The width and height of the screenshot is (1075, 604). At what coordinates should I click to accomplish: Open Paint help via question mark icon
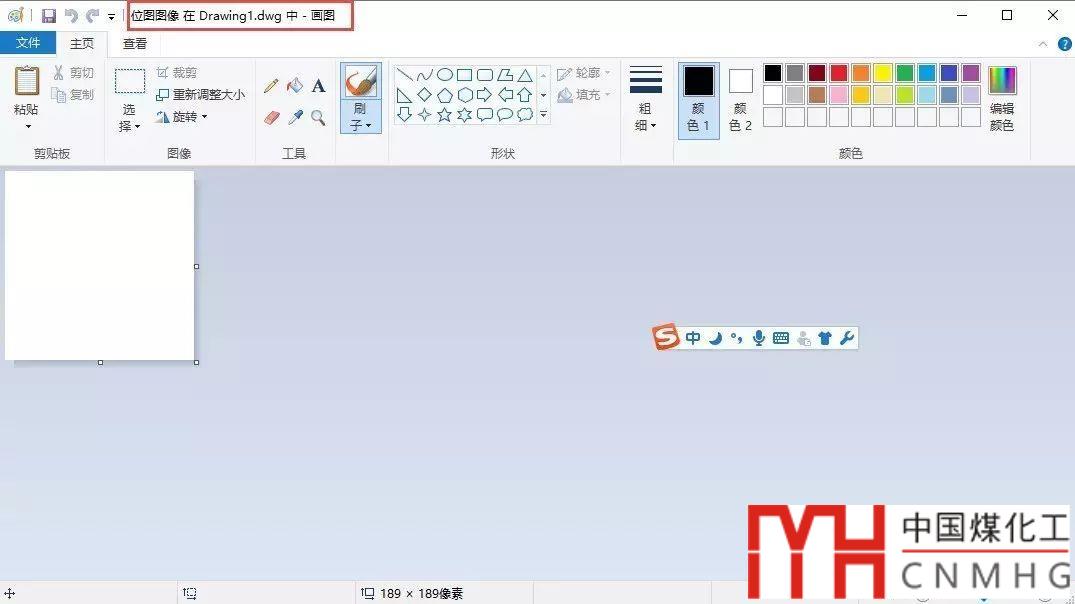coord(1064,44)
